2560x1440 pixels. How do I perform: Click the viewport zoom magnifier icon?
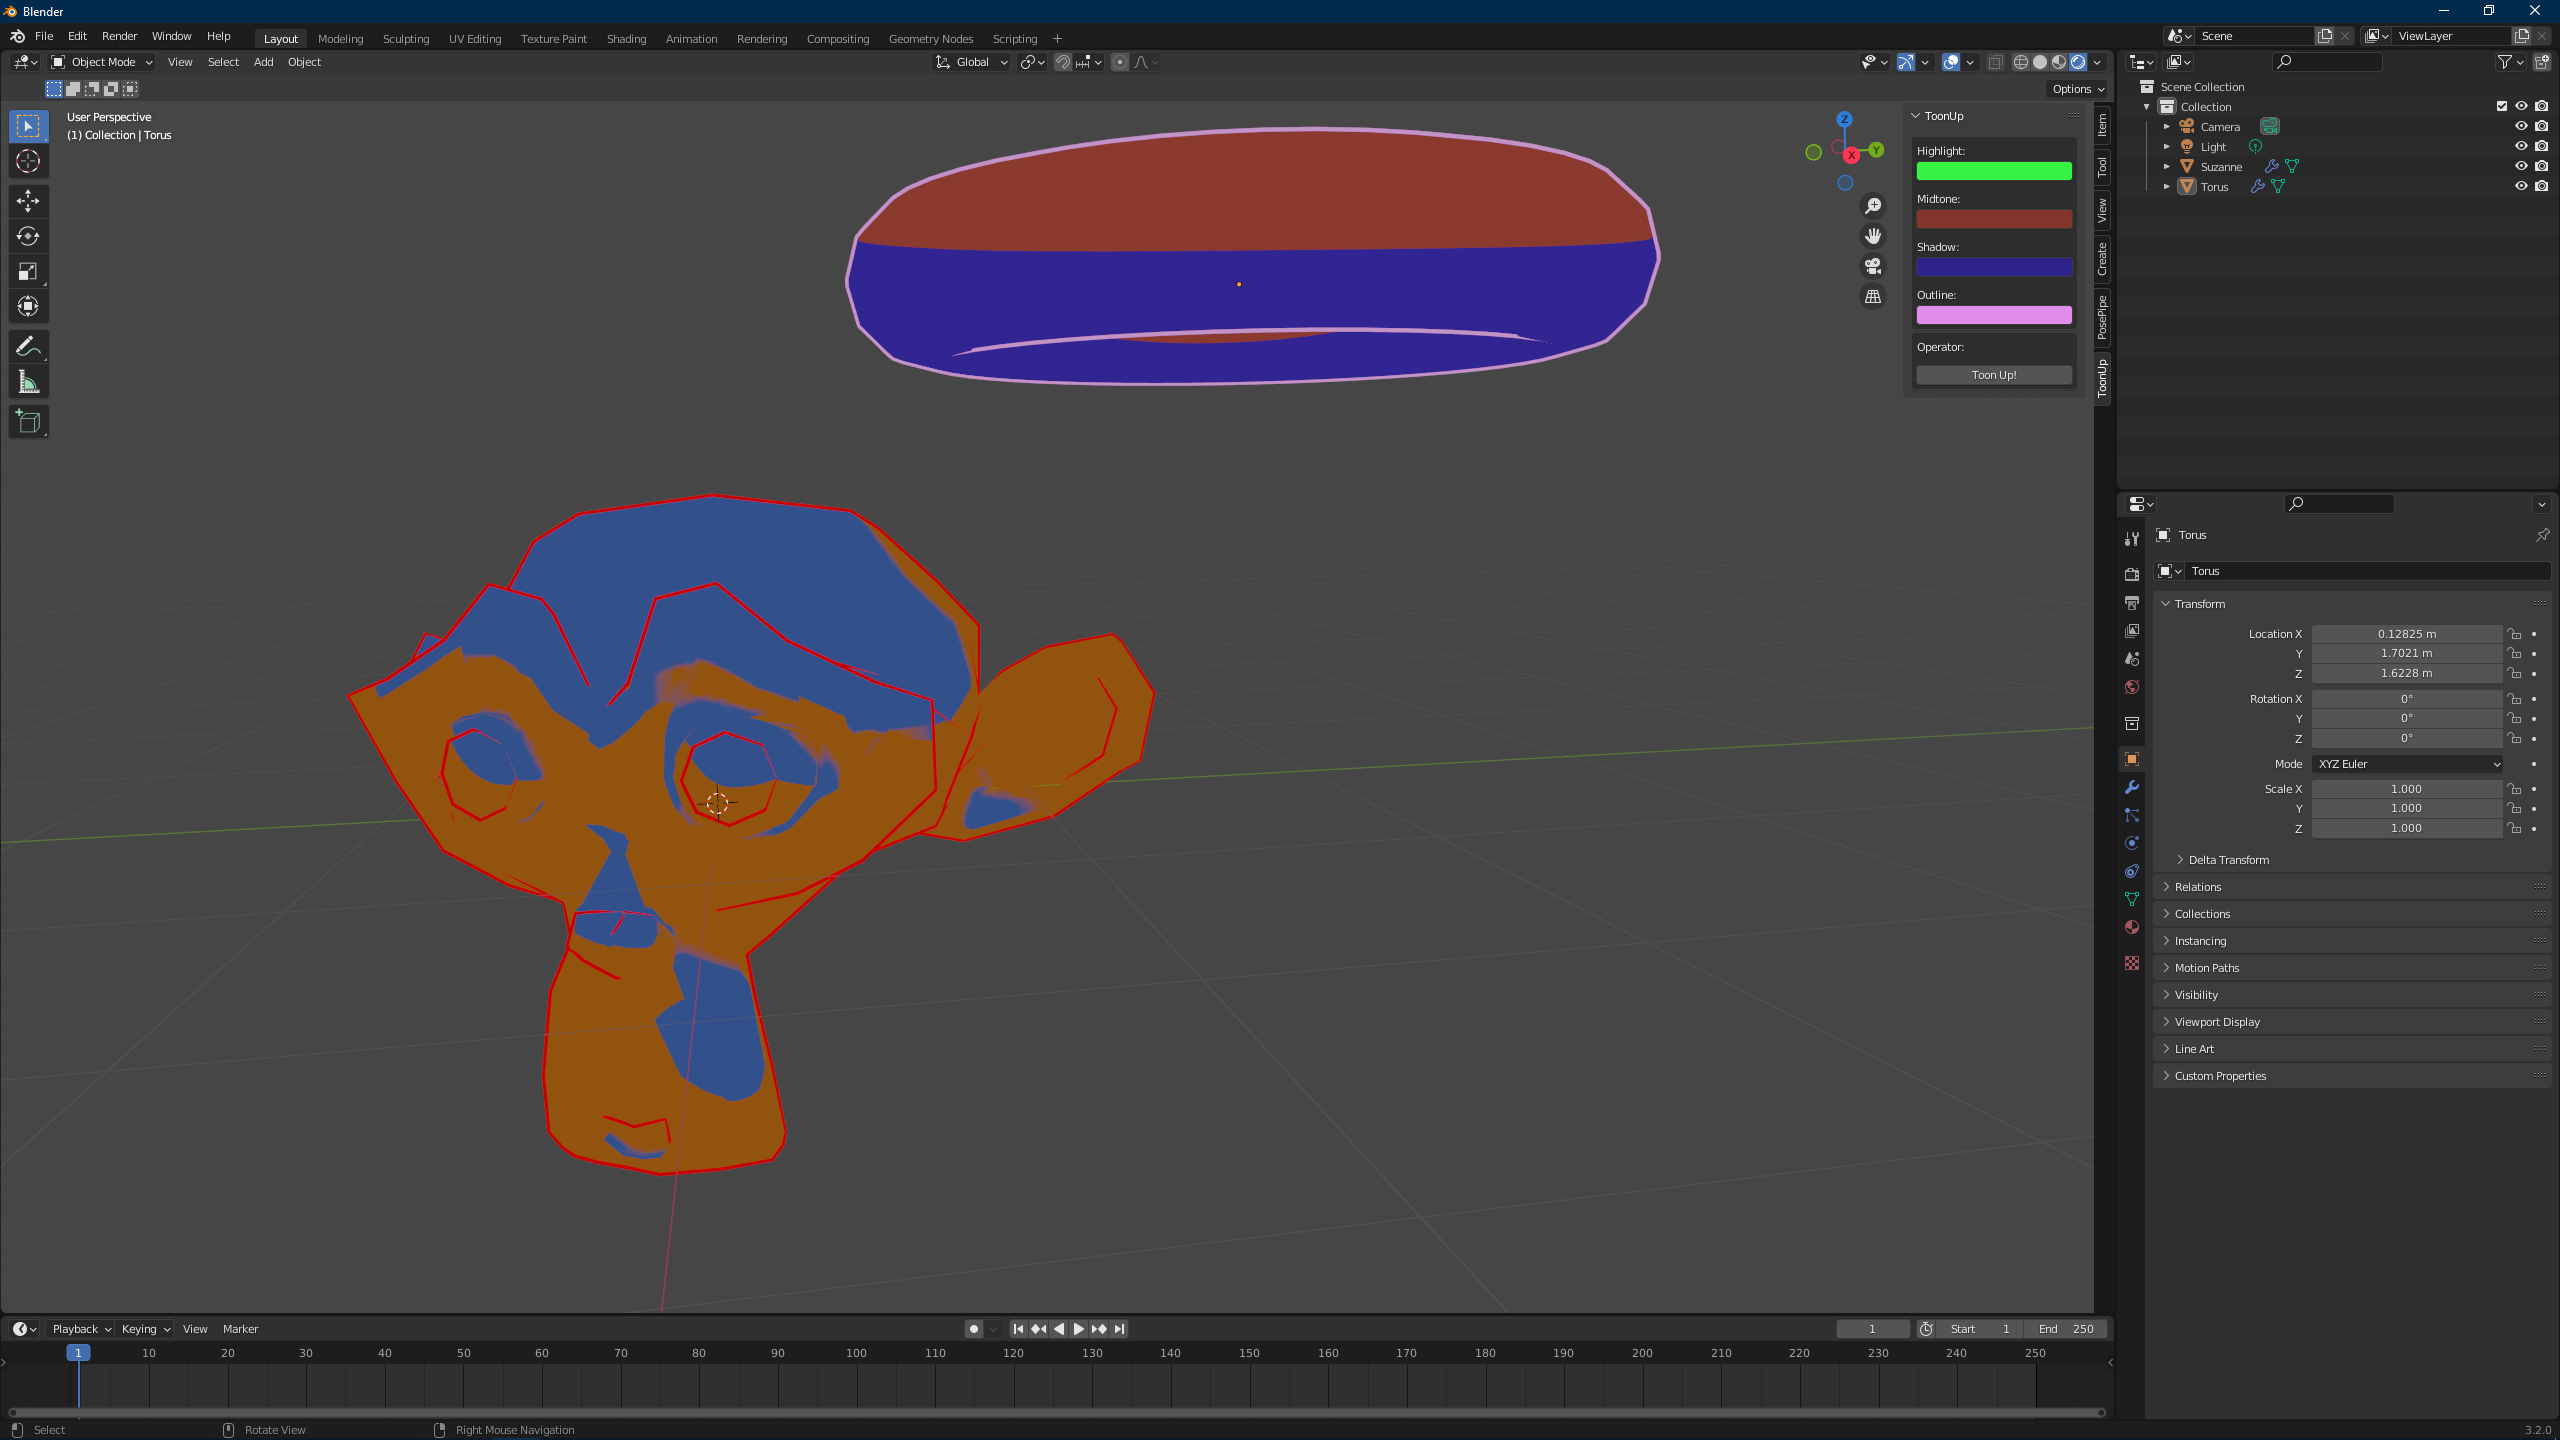point(1873,206)
